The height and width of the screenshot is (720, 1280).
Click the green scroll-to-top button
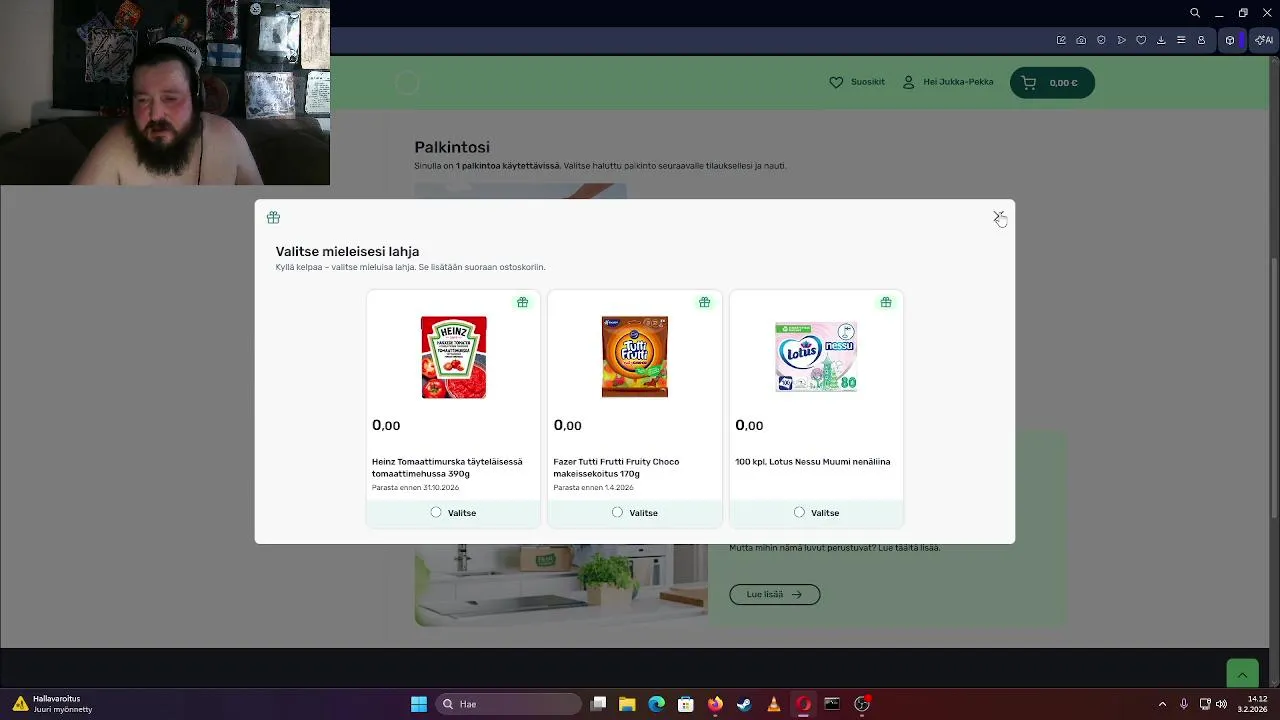(x=1242, y=673)
